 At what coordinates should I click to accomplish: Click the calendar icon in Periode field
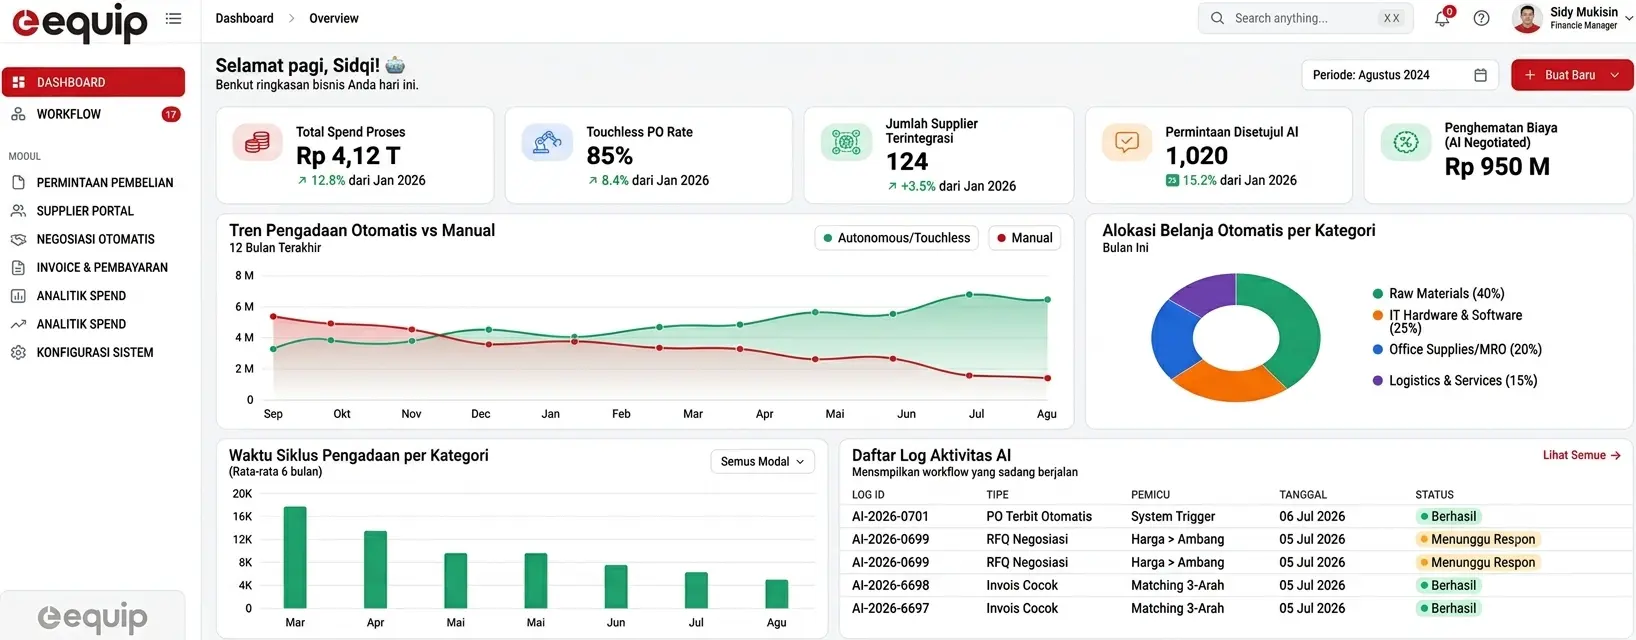pos(1481,75)
